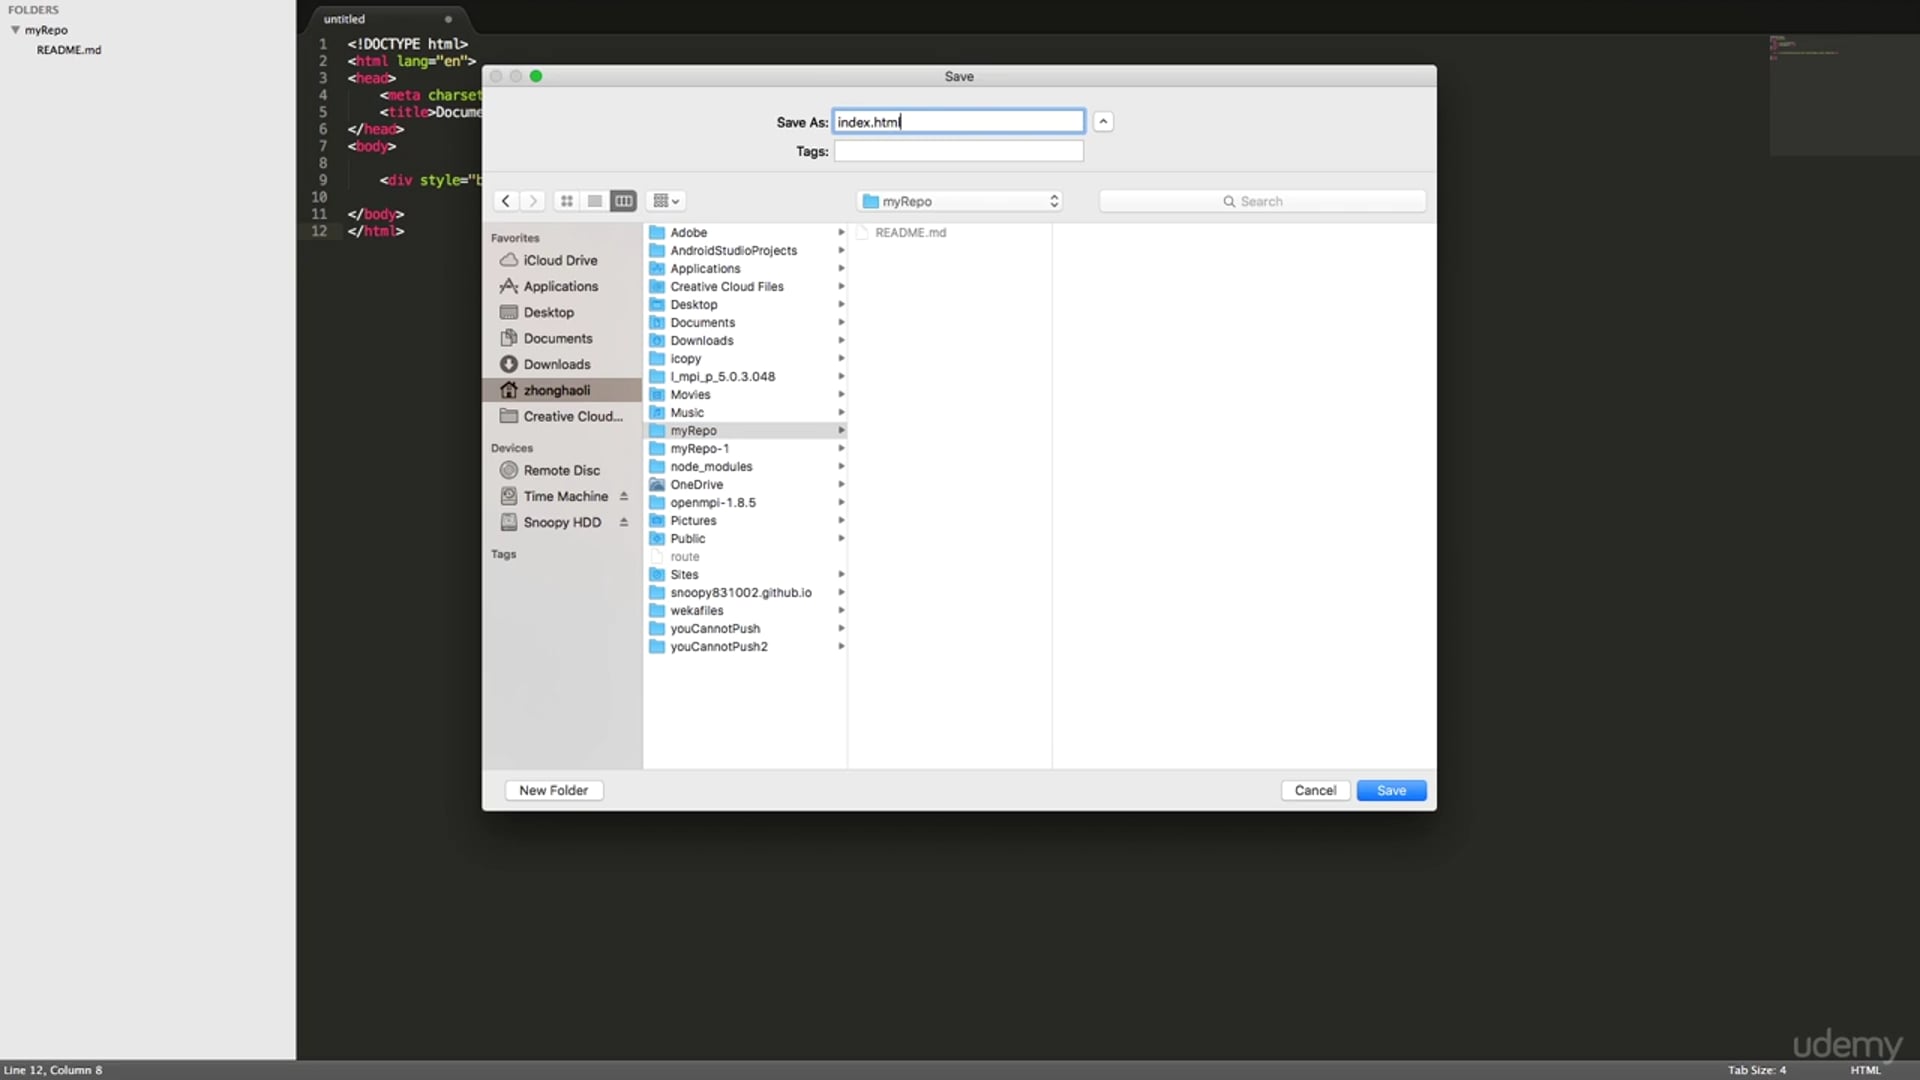Collapse the myRepo folder in the sidebar

point(15,30)
